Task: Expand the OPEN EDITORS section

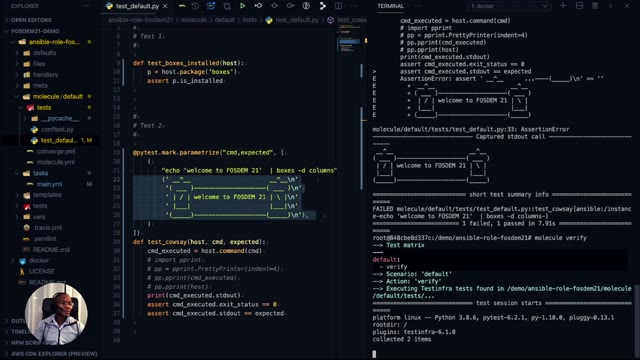Action: pyautogui.click(x=31, y=20)
